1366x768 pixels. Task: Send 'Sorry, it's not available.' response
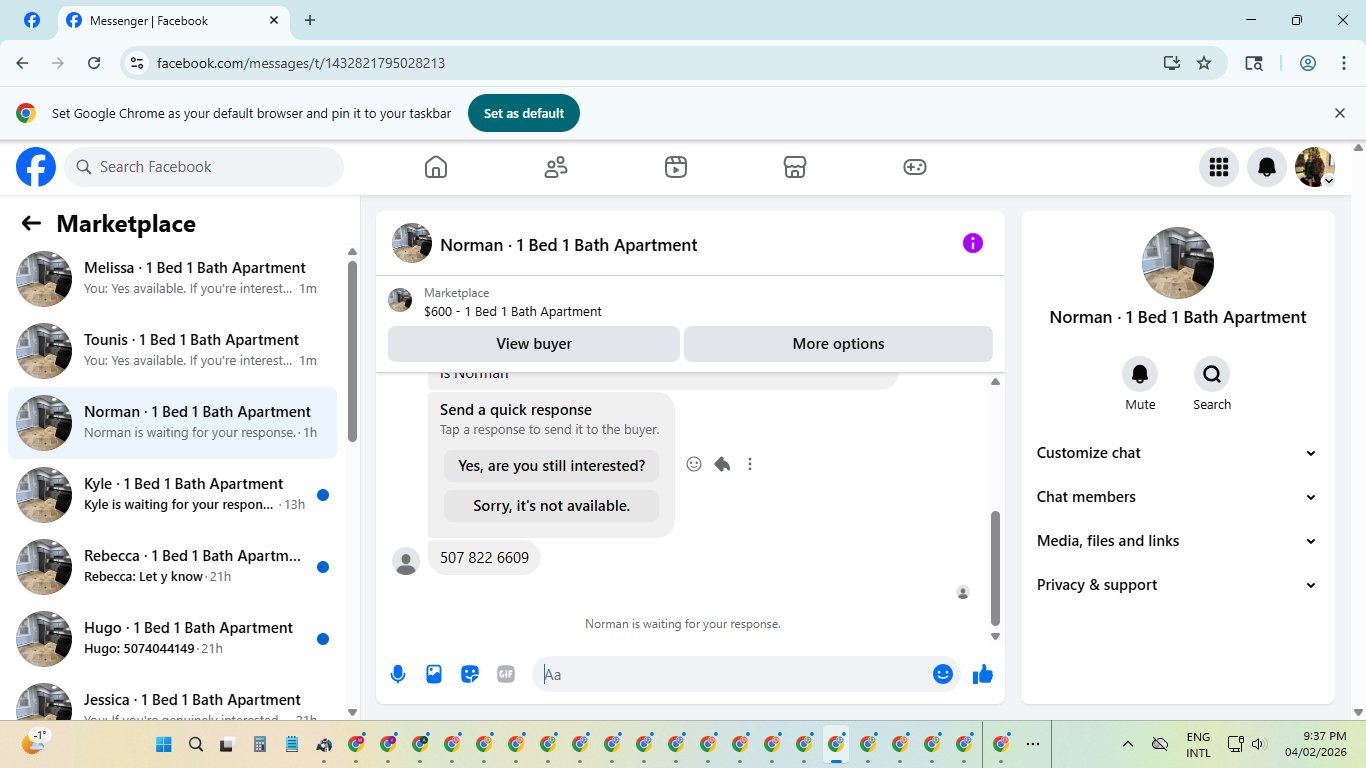[551, 506]
